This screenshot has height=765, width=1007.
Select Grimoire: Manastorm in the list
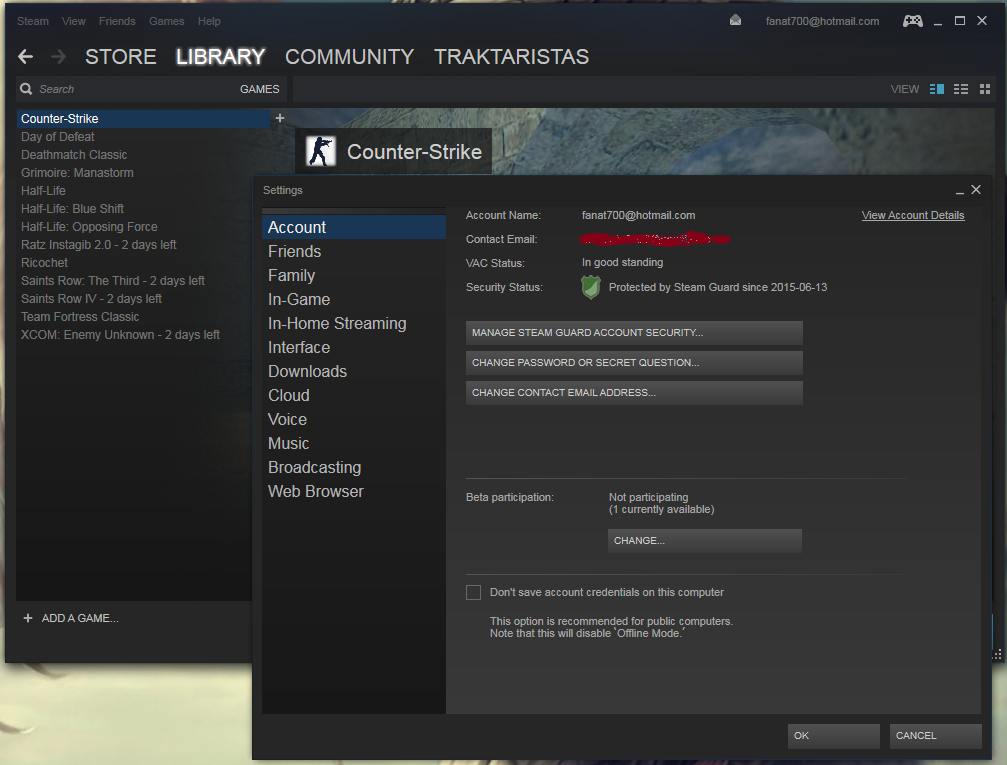[x=134, y=173]
